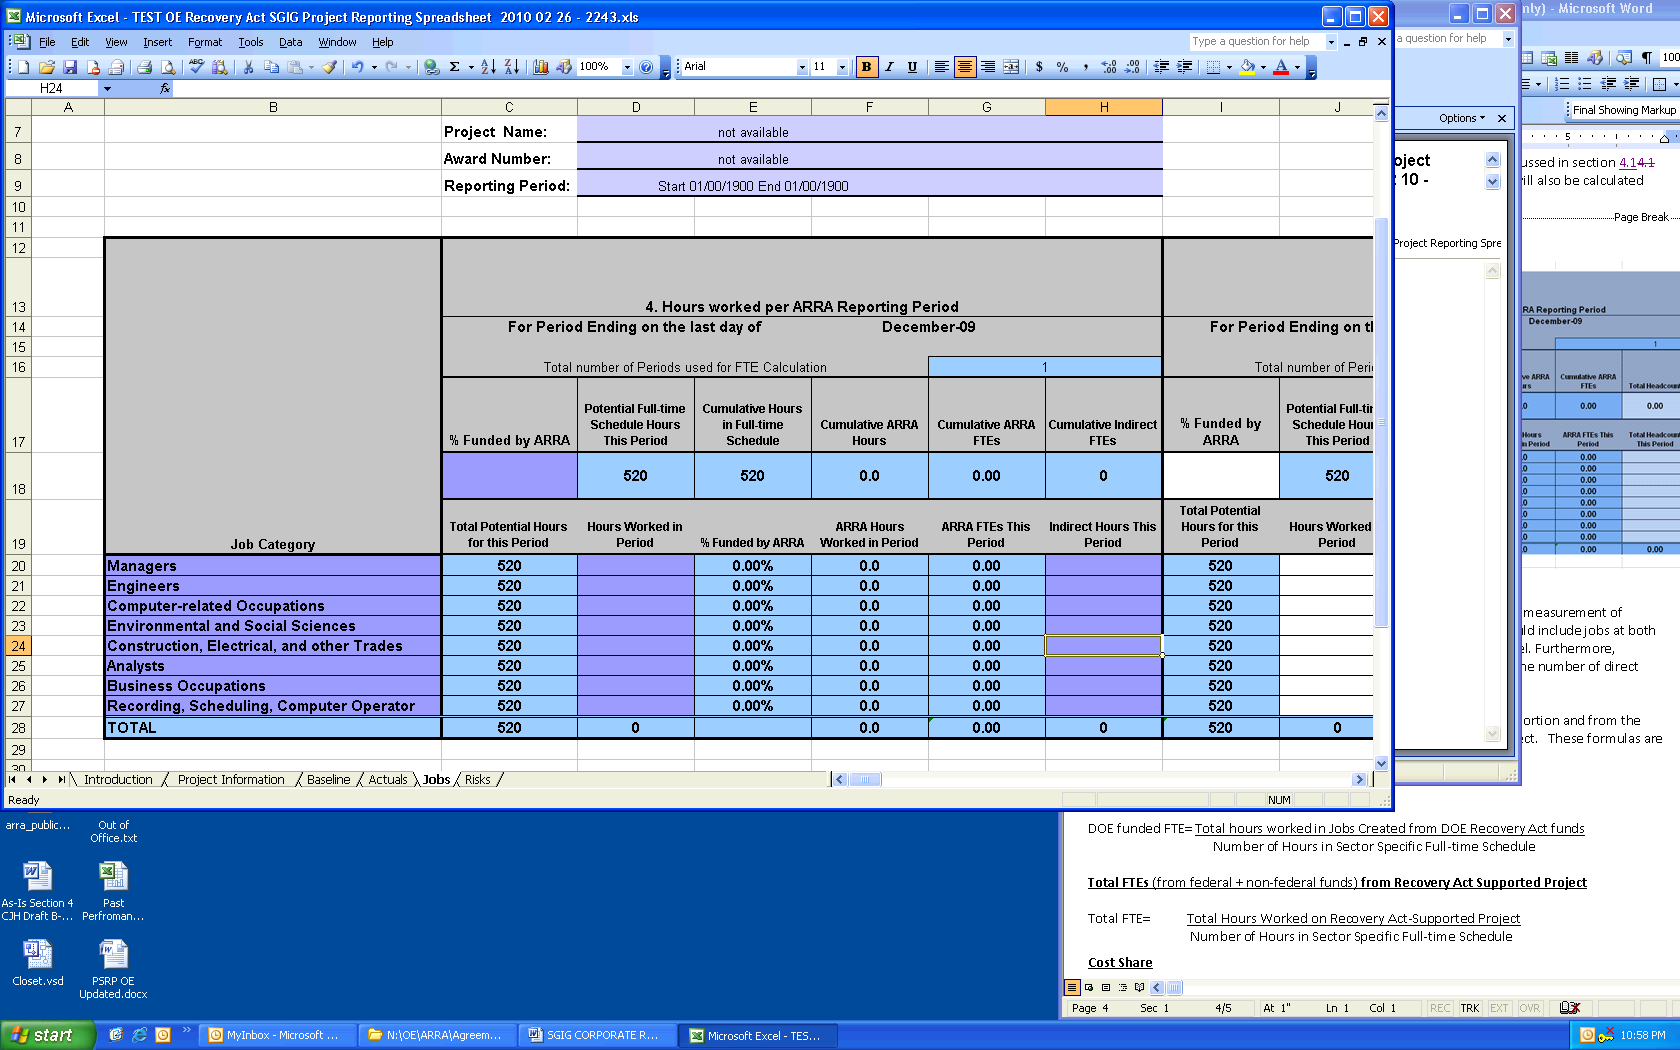The width and height of the screenshot is (1680, 1050).
Task: Apply Currency Style dollar sign icon
Action: pos(1039,67)
